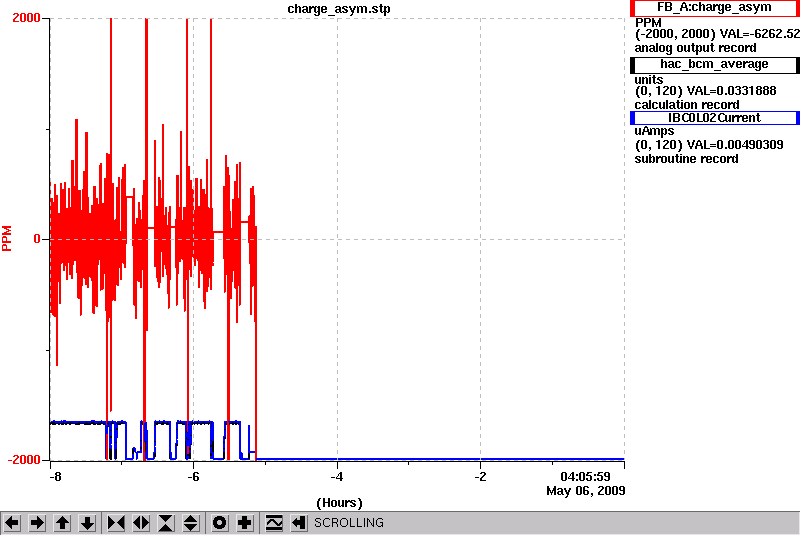Screen dimensions: 800x535
Task: Click the red PPM y-axis label
Action: point(7,238)
